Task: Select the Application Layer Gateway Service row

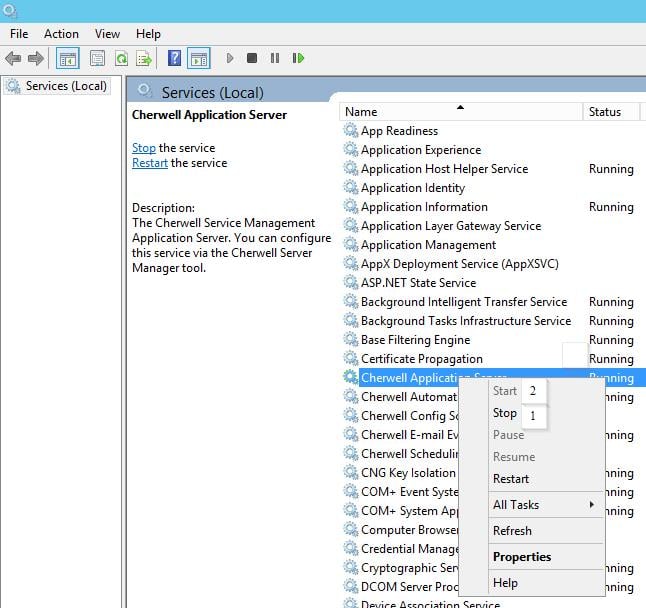Action: tap(494, 225)
